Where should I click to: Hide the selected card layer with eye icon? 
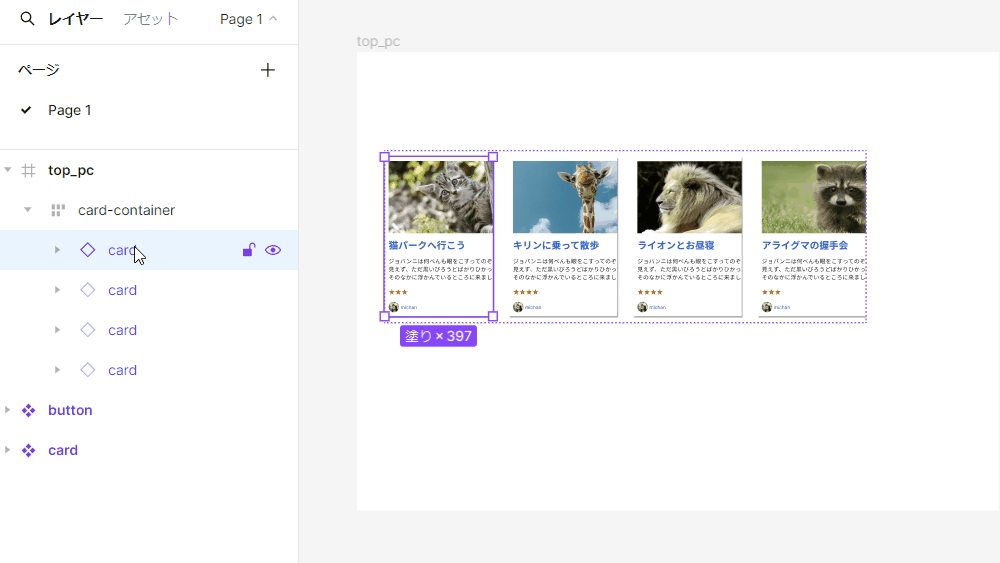(273, 250)
